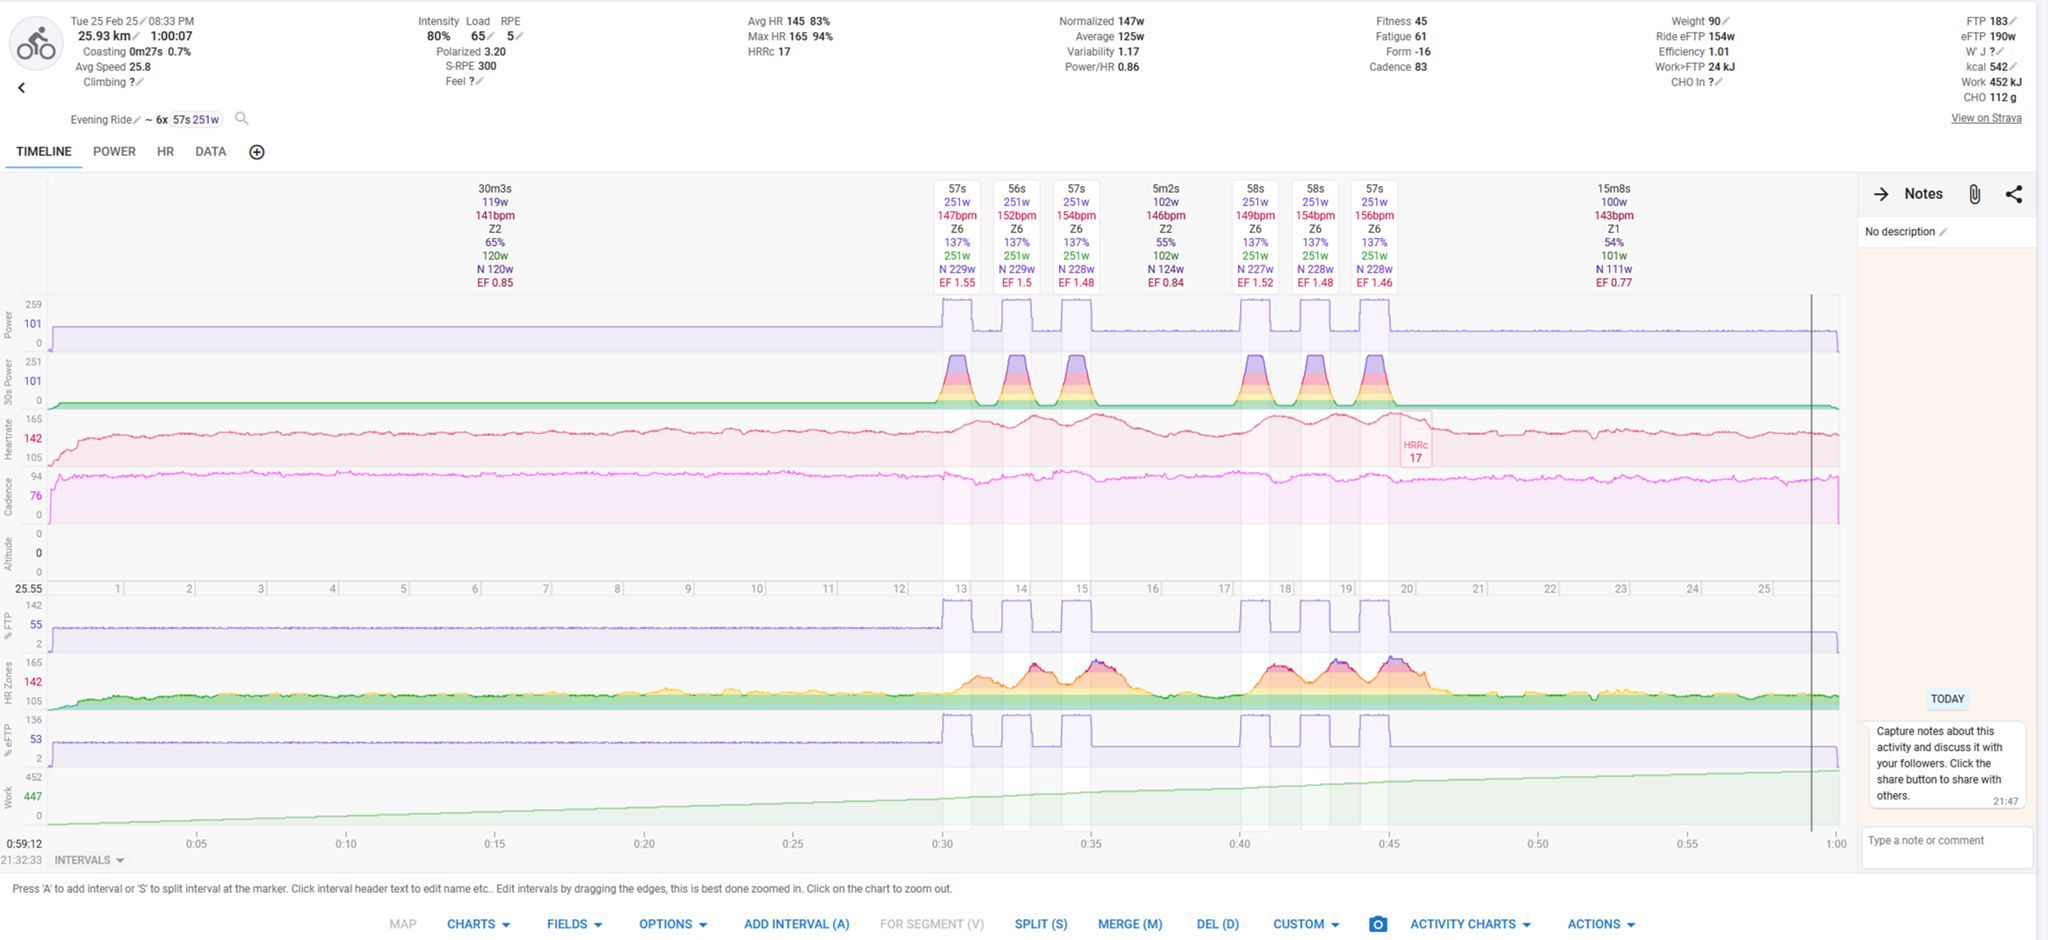
Task: Add a new chart tab with plus icon
Action: click(257, 152)
